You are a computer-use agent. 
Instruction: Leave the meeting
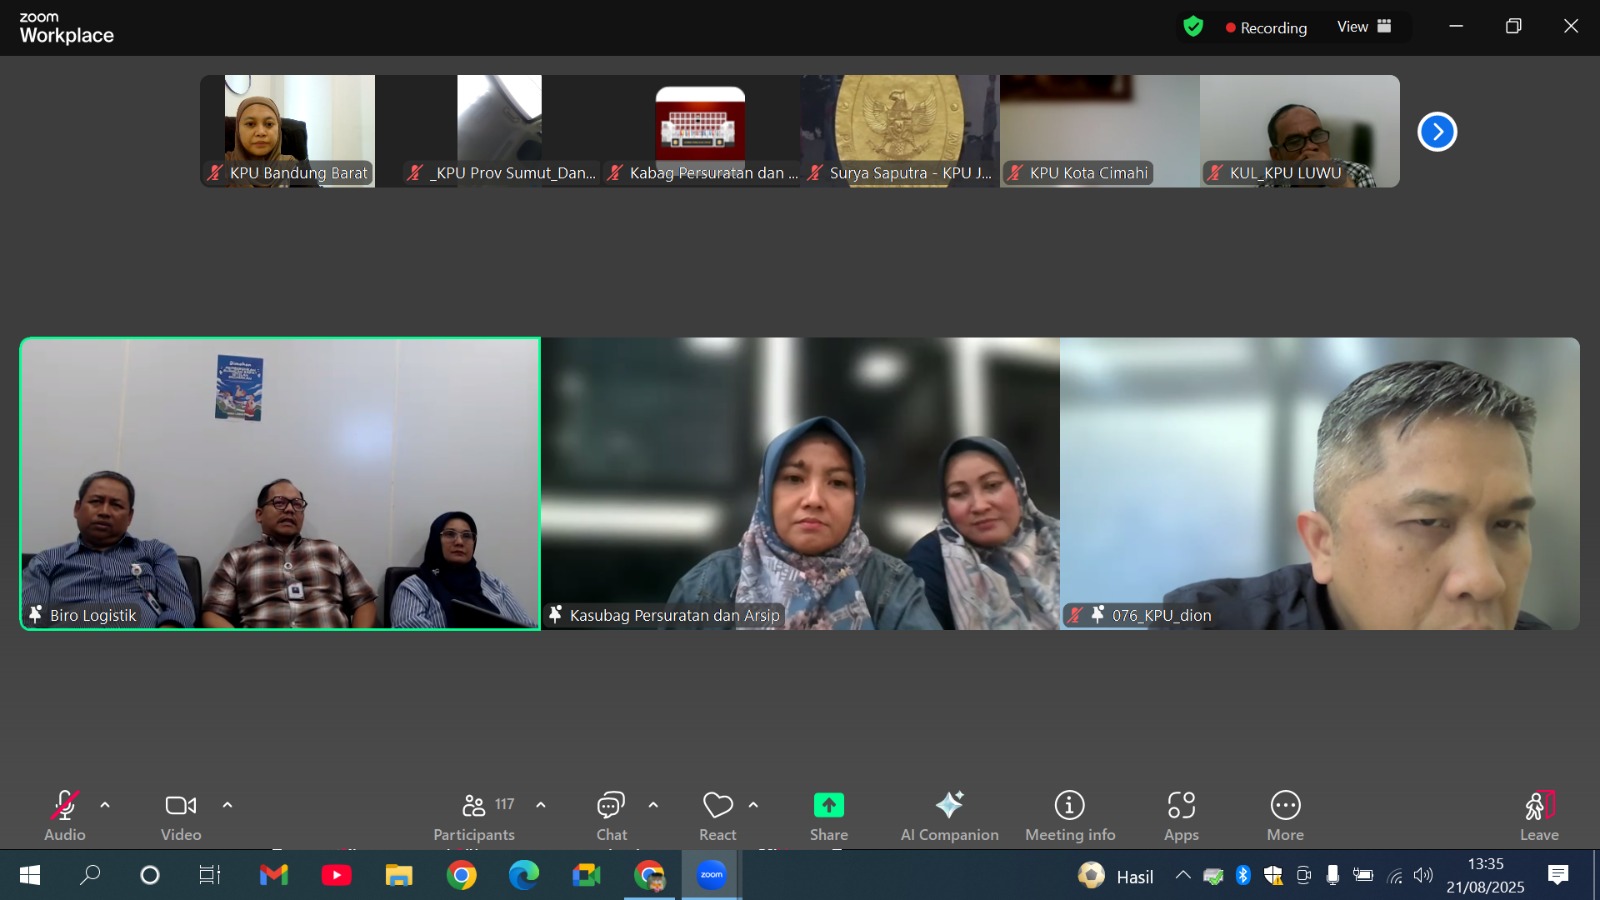1539,807
